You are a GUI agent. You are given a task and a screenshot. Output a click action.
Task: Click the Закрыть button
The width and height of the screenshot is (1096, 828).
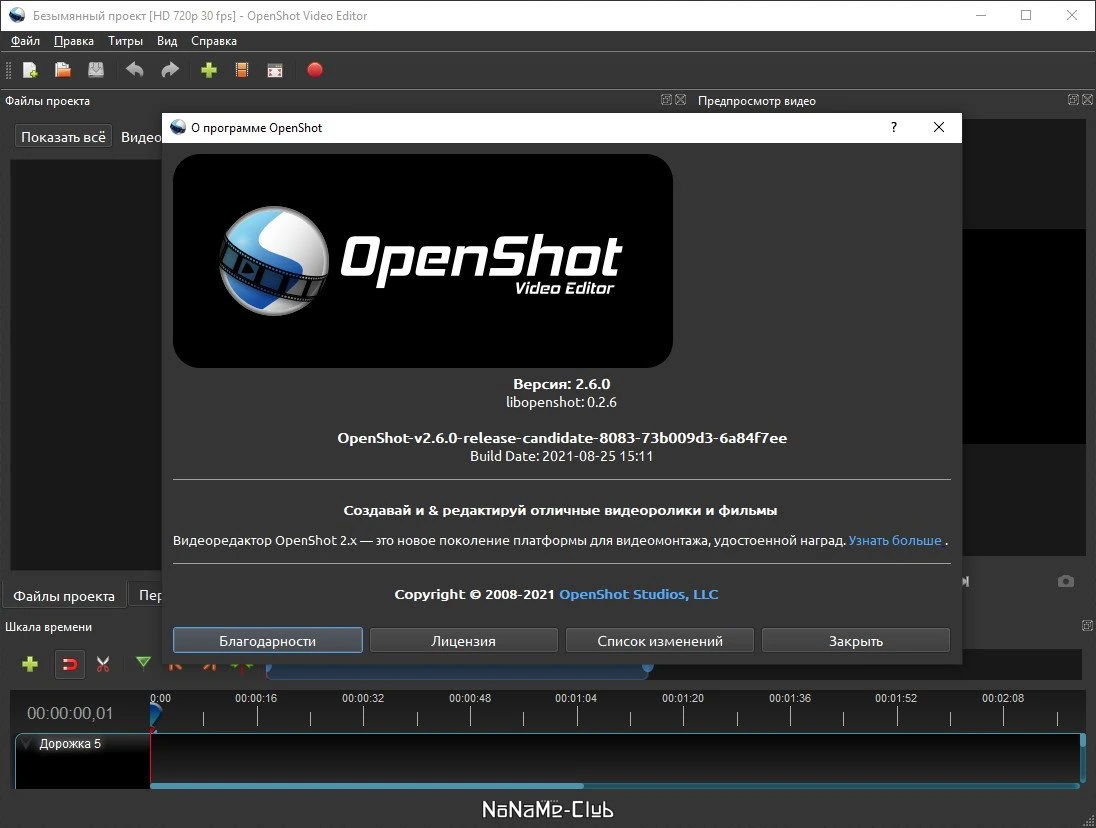pyautogui.click(x=856, y=641)
